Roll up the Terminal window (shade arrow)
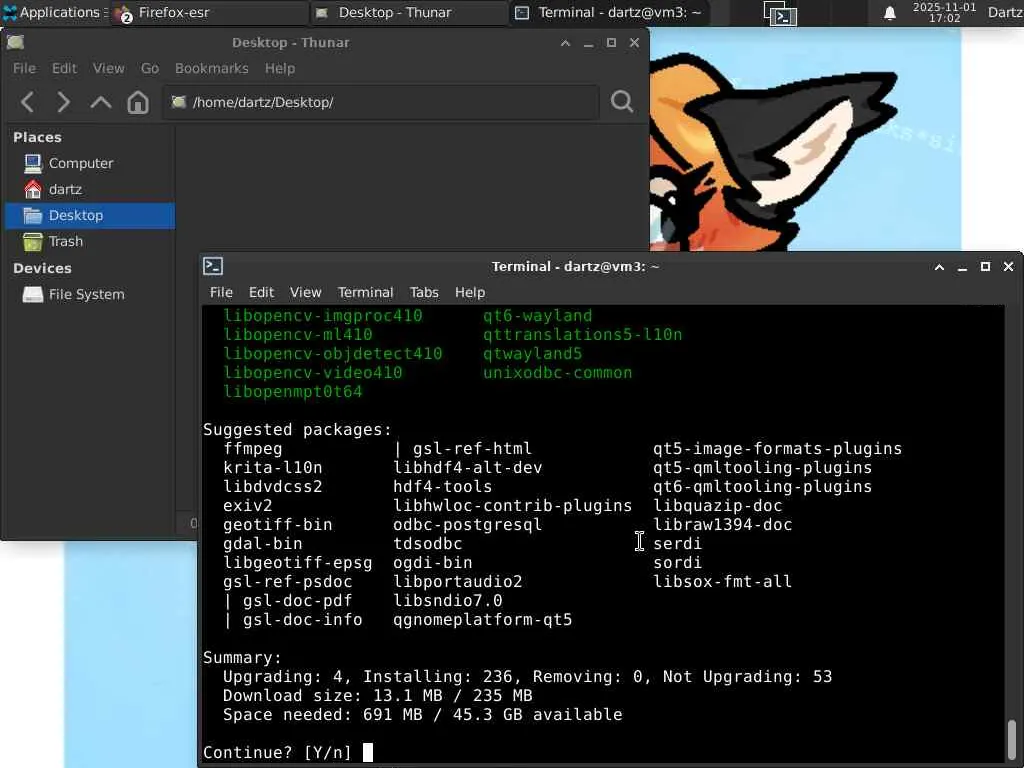The image size is (1024, 768). [x=939, y=266]
